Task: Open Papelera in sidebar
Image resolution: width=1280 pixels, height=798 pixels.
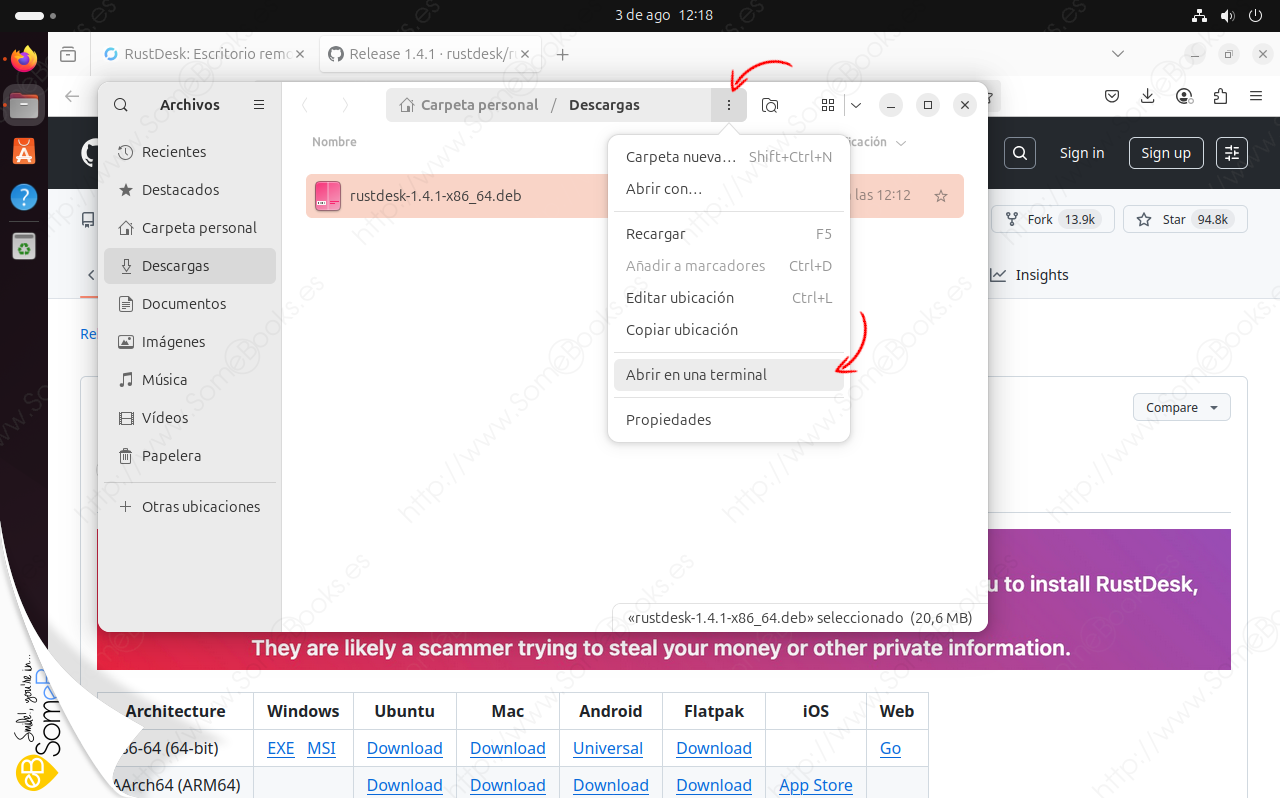Action: pyautogui.click(x=190, y=456)
